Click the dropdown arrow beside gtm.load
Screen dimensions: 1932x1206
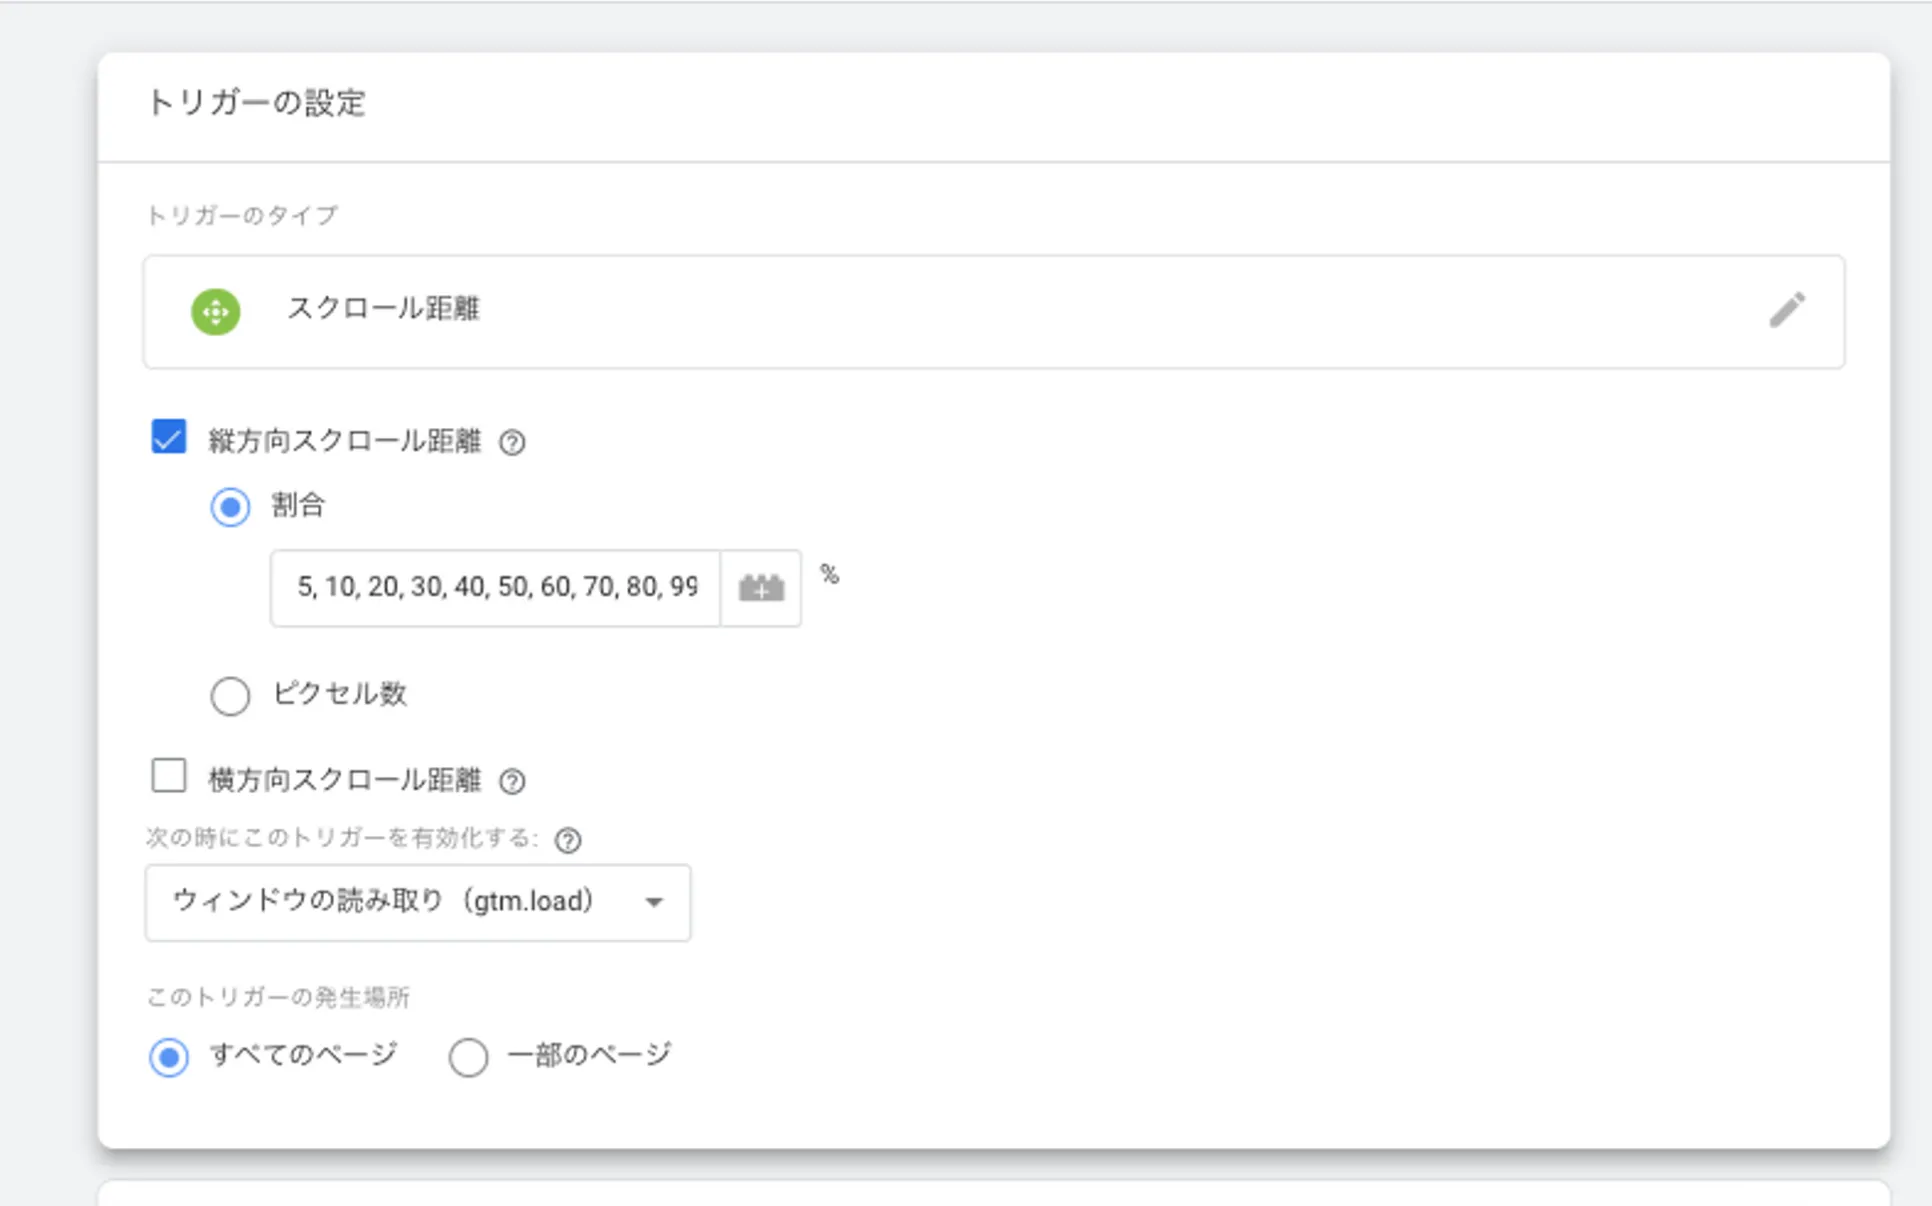click(x=654, y=902)
